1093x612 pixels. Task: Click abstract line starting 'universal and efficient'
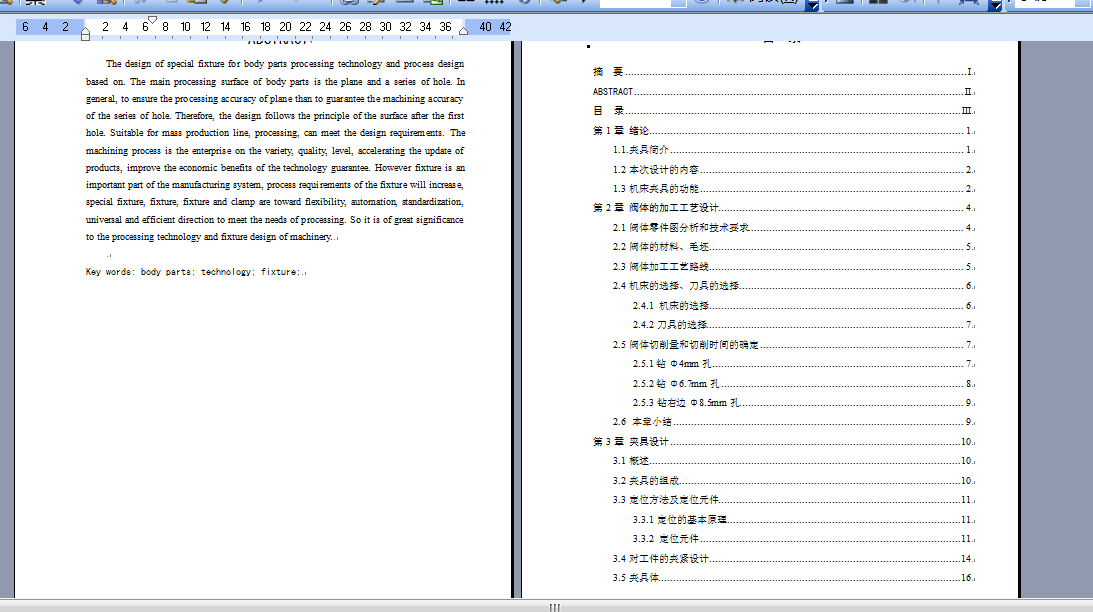(x=275, y=220)
